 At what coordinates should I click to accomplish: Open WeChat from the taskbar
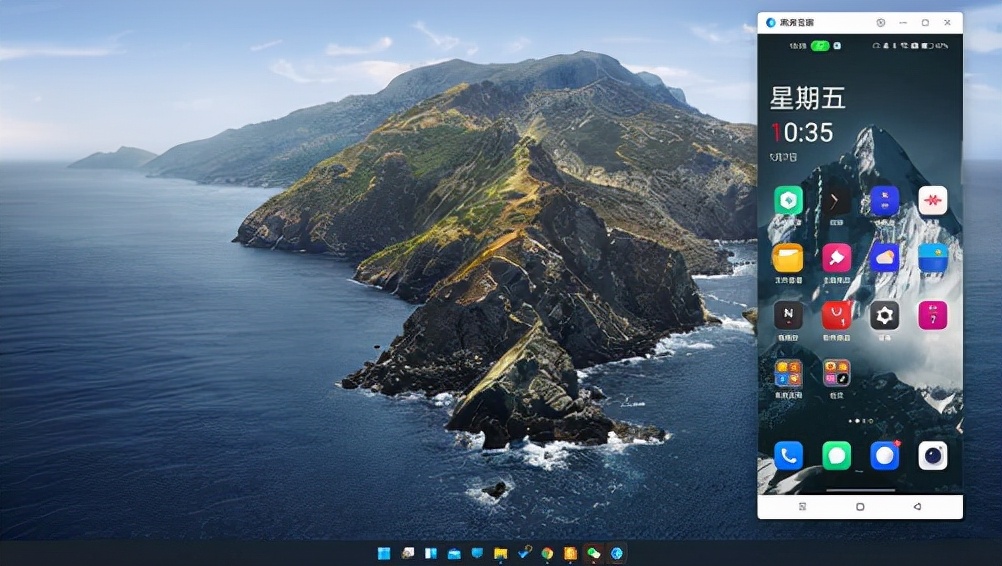594,553
